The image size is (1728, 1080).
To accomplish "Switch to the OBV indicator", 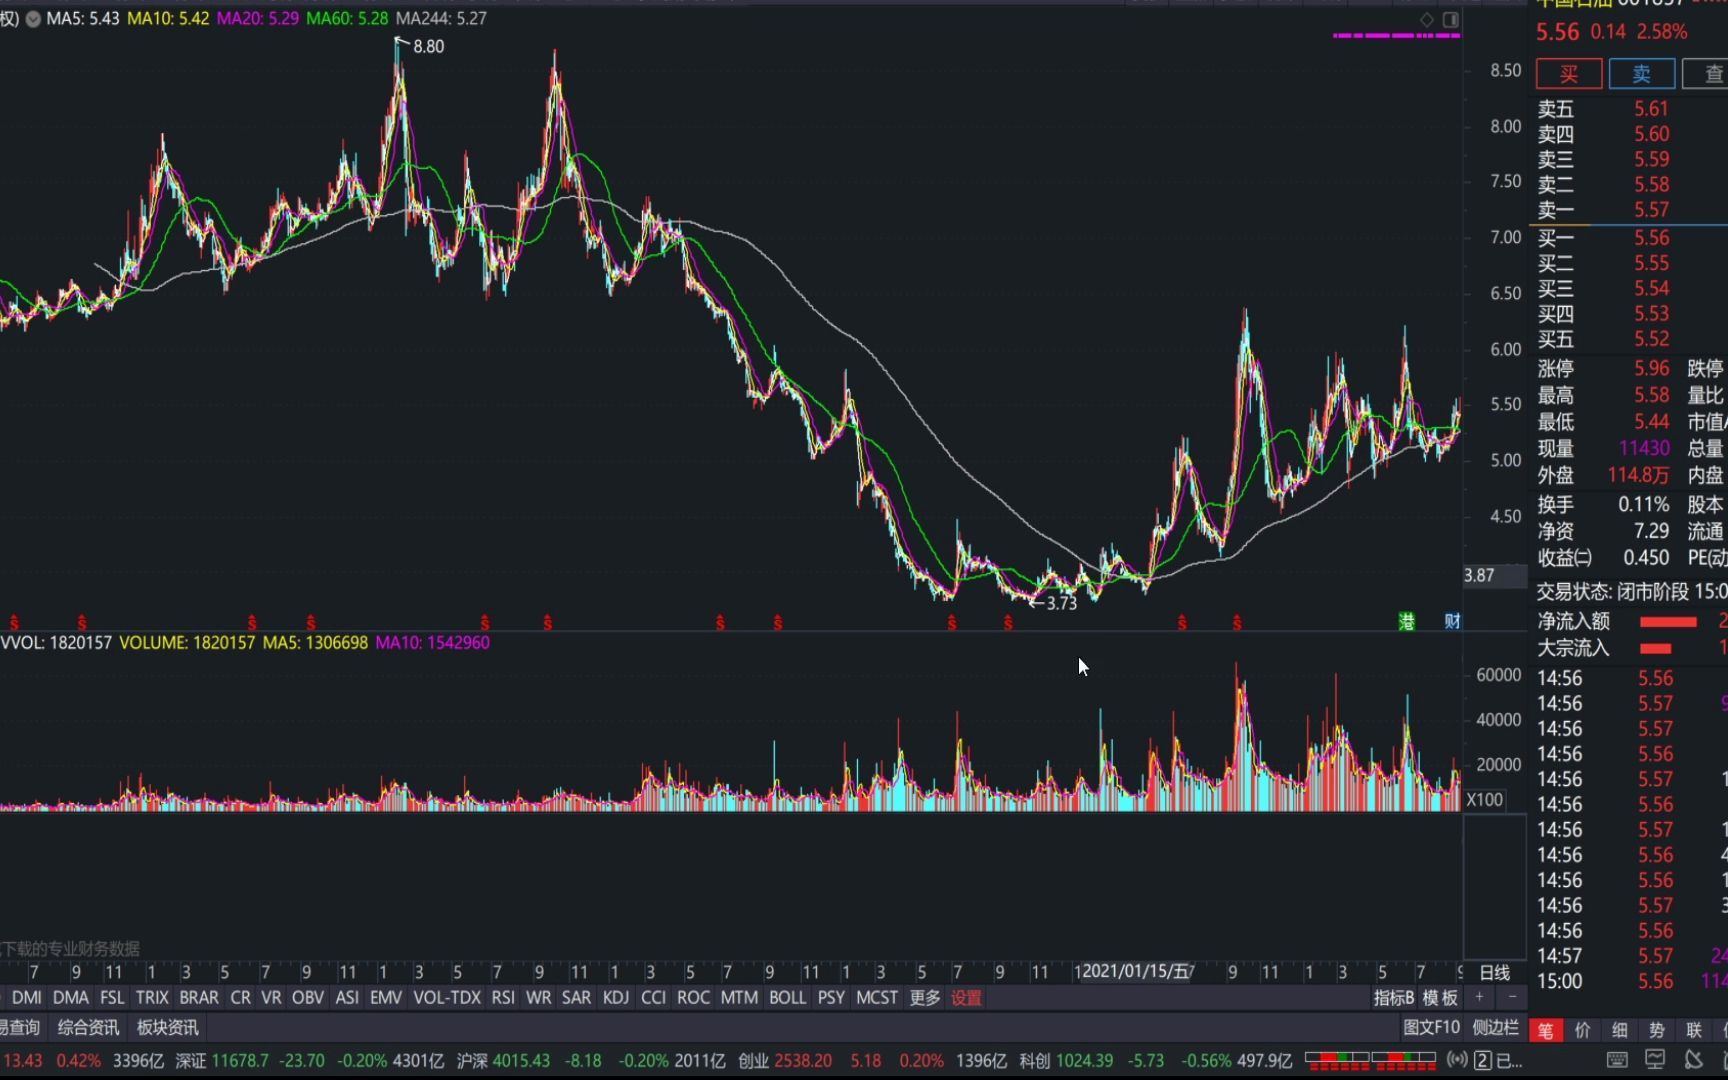I will tap(307, 998).
